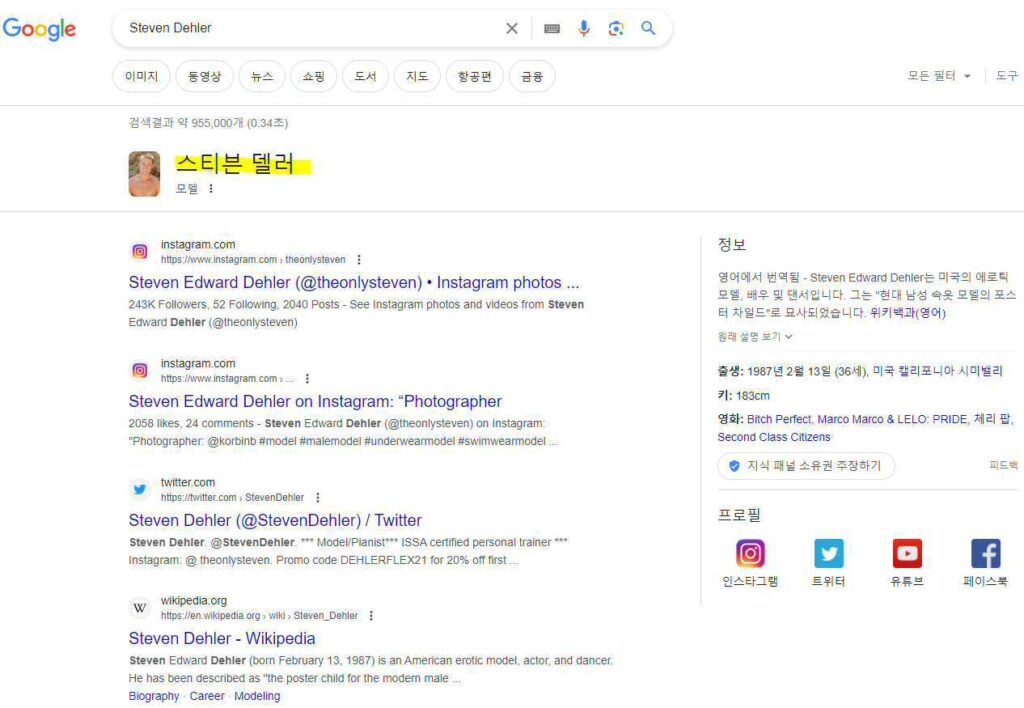This screenshot has width=1024, height=708.
Task: Jump to Wikipedia Modeling section link
Action: coord(257,696)
